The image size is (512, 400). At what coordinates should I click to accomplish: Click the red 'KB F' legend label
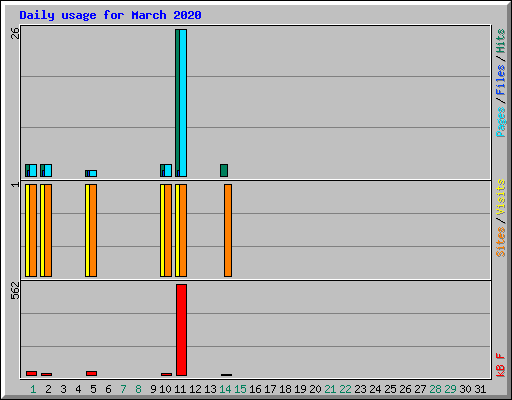(x=500, y=365)
